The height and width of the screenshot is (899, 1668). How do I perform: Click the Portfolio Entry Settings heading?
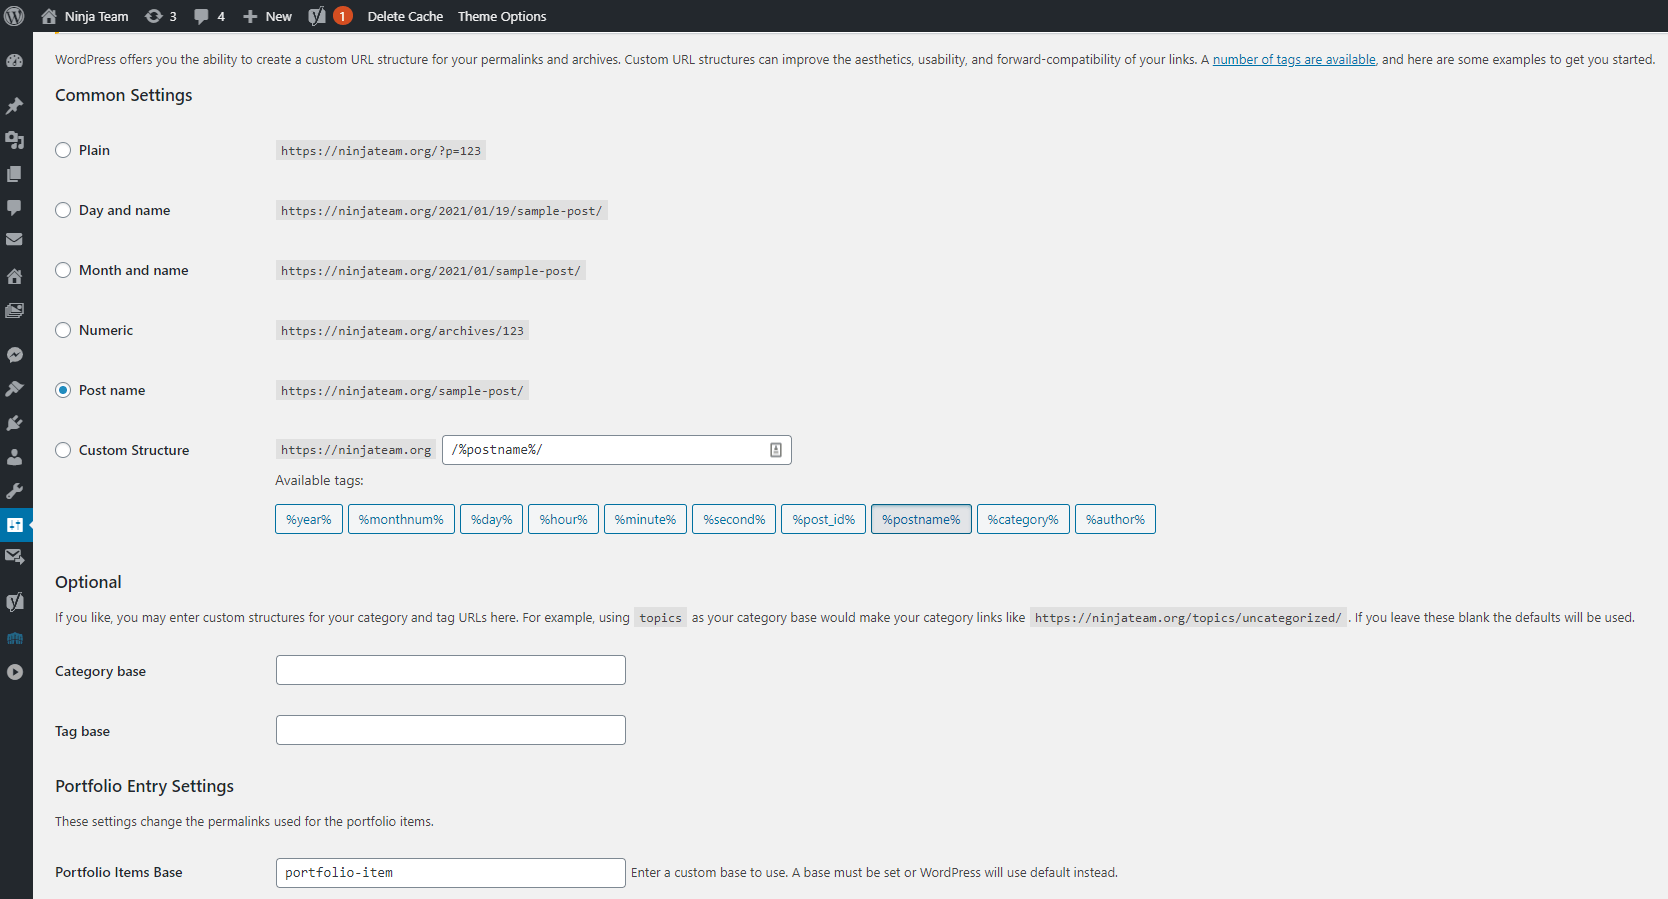[145, 786]
